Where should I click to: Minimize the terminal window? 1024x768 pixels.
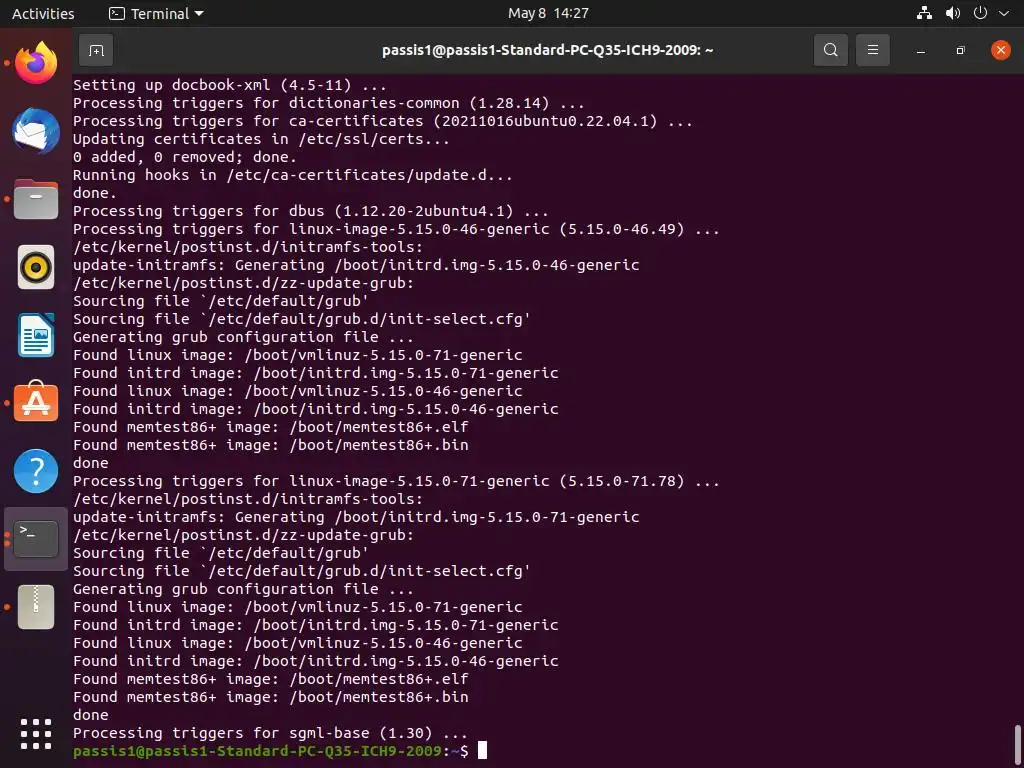pos(921,50)
